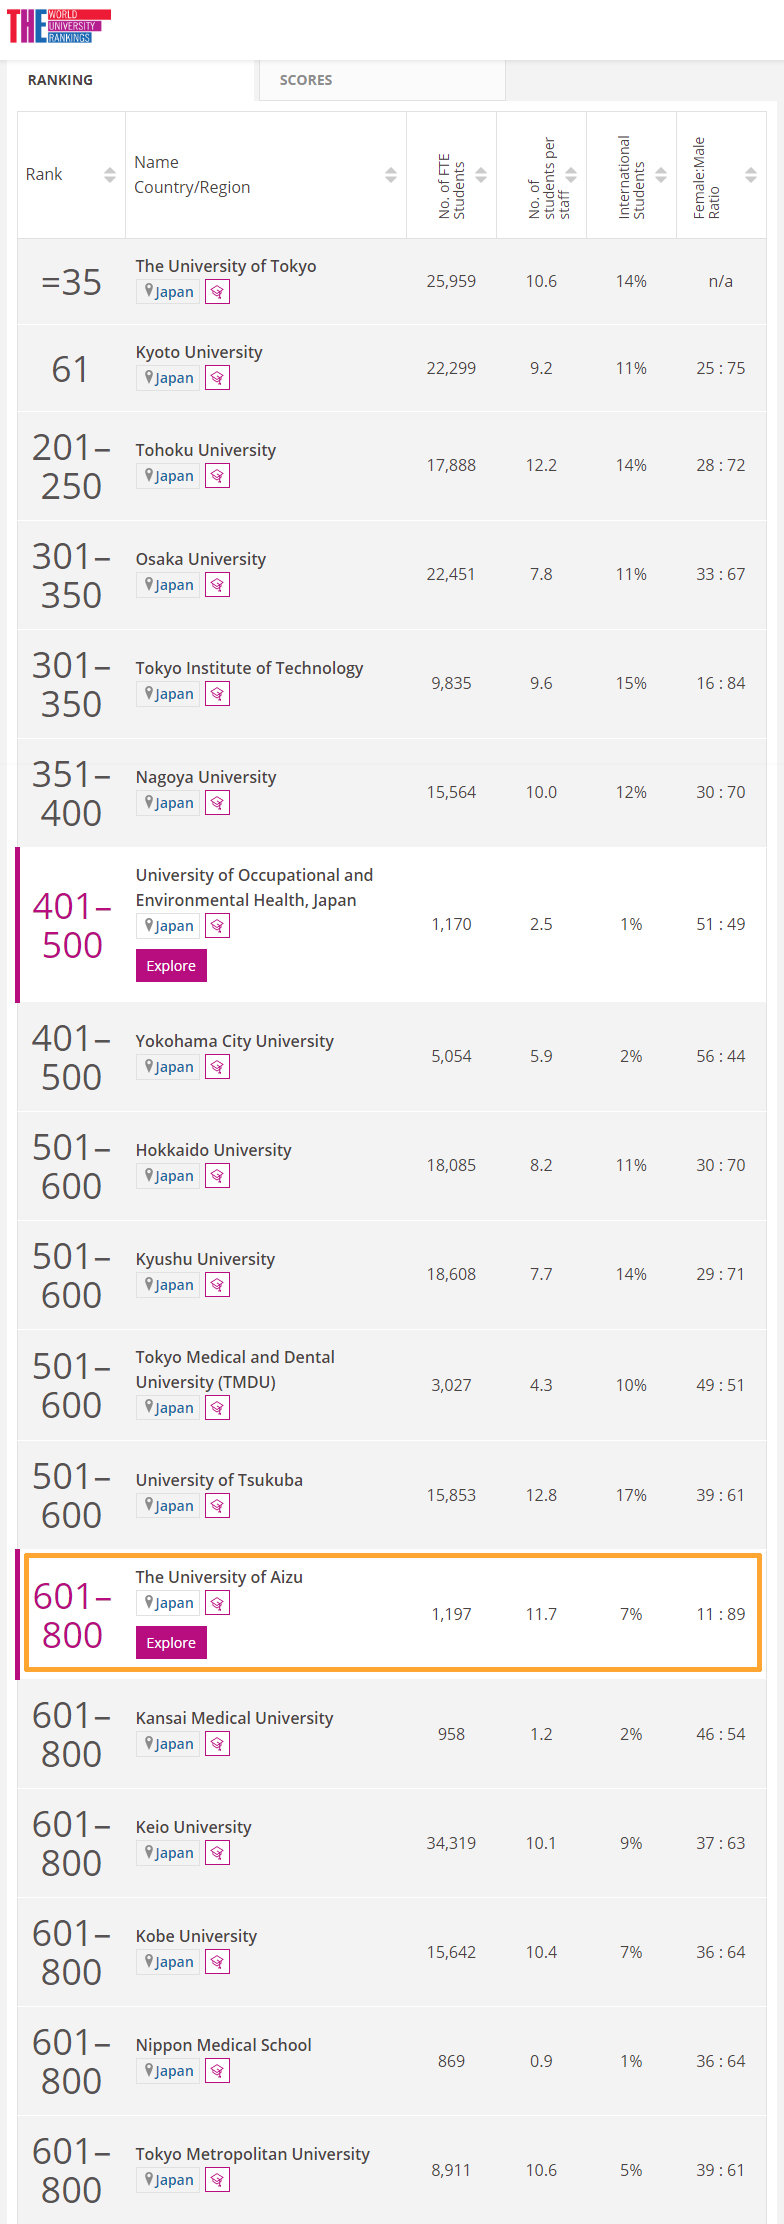The width and height of the screenshot is (784, 2224).
Task: Select the RANKING tab
Action: [x=60, y=80]
